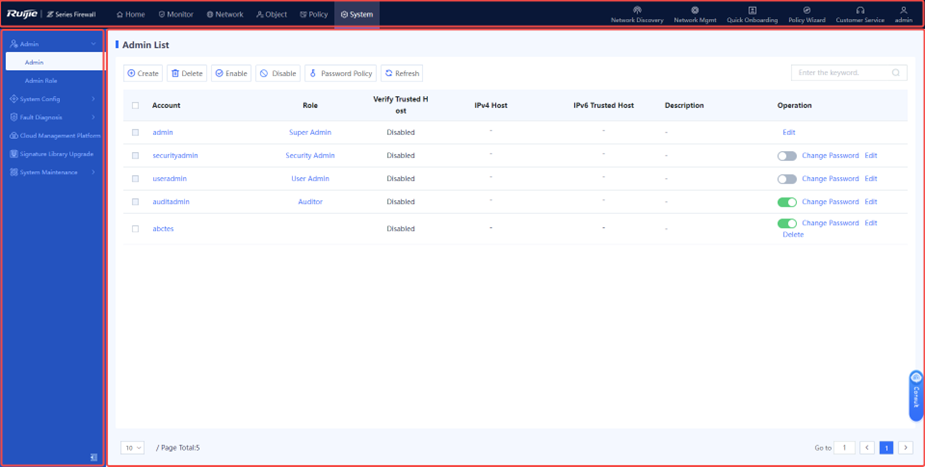Launch Quick Onboarding icon
This screenshot has width=925, height=467.
[752, 10]
